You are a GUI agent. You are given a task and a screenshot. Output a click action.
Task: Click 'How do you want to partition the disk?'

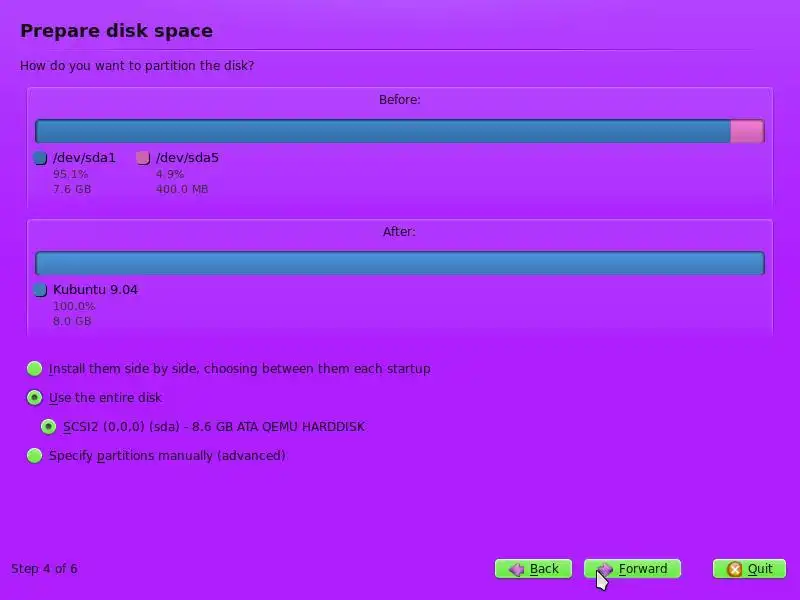[x=137, y=66]
